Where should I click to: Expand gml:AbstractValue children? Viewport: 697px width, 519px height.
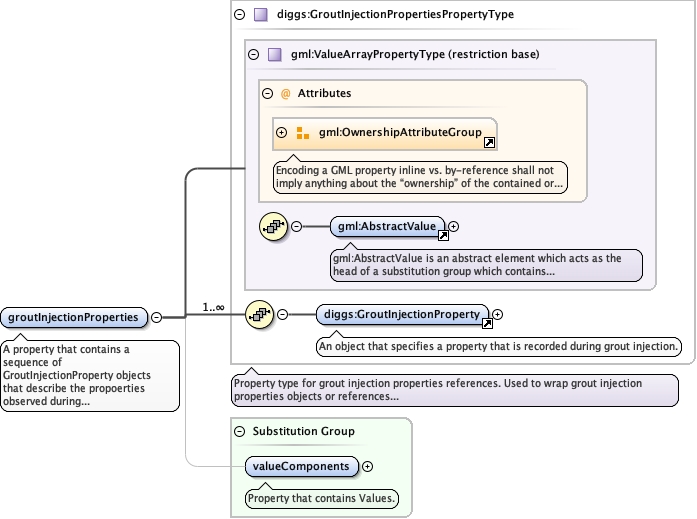[454, 227]
